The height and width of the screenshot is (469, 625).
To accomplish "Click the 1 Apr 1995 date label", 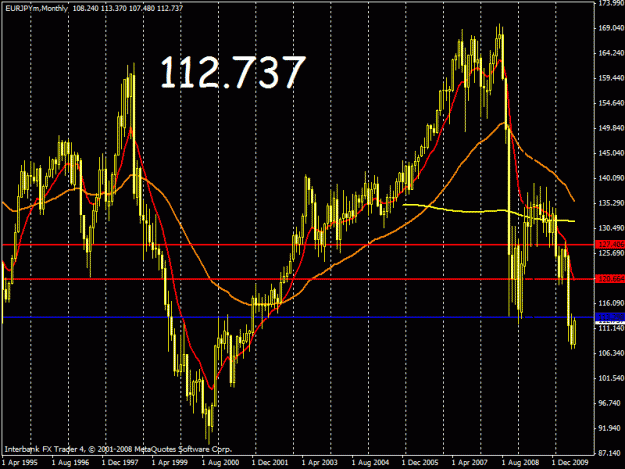I will (x=20, y=463).
